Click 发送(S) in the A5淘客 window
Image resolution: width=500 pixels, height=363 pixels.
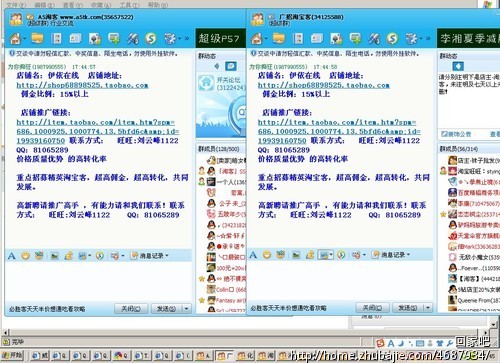coord(166,309)
